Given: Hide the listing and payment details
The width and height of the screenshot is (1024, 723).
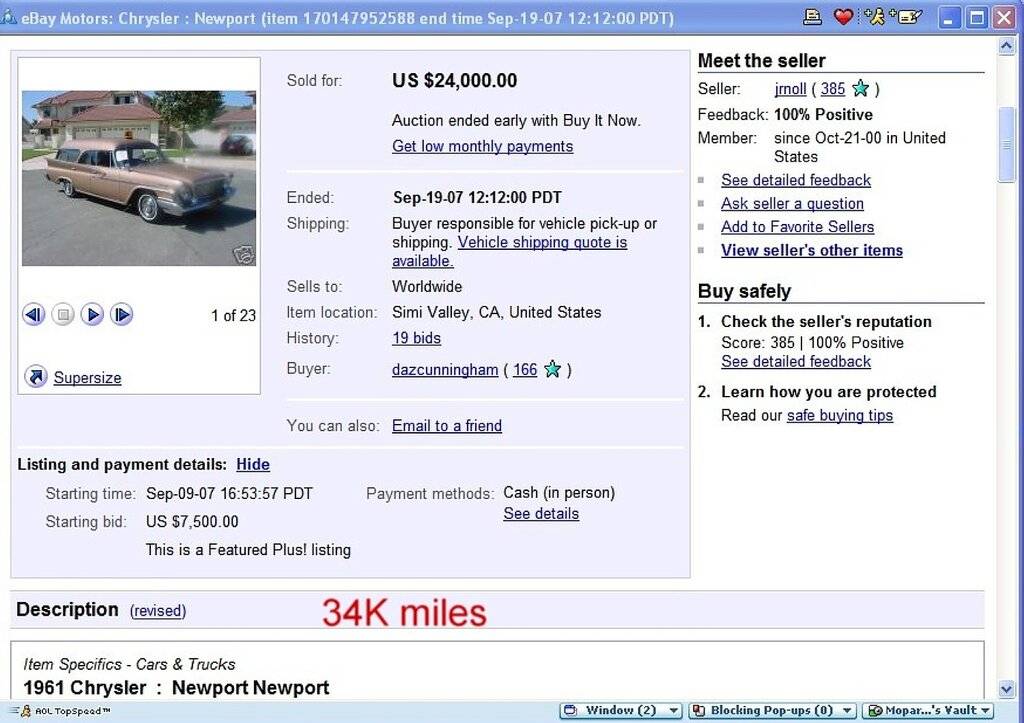Looking at the screenshot, I should pyautogui.click(x=253, y=464).
